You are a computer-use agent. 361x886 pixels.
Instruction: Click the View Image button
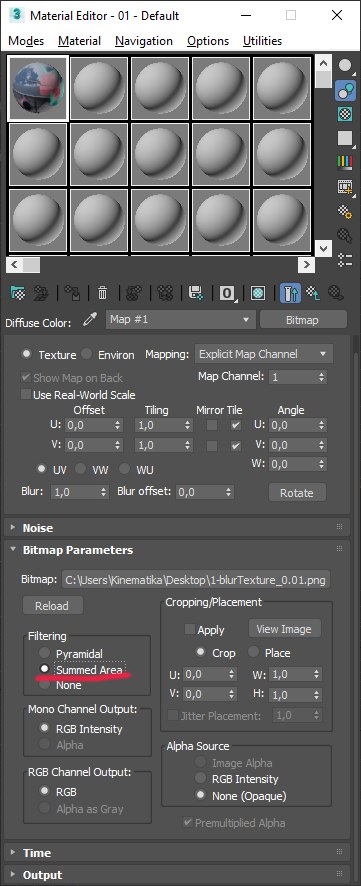pyautogui.click(x=284, y=629)
